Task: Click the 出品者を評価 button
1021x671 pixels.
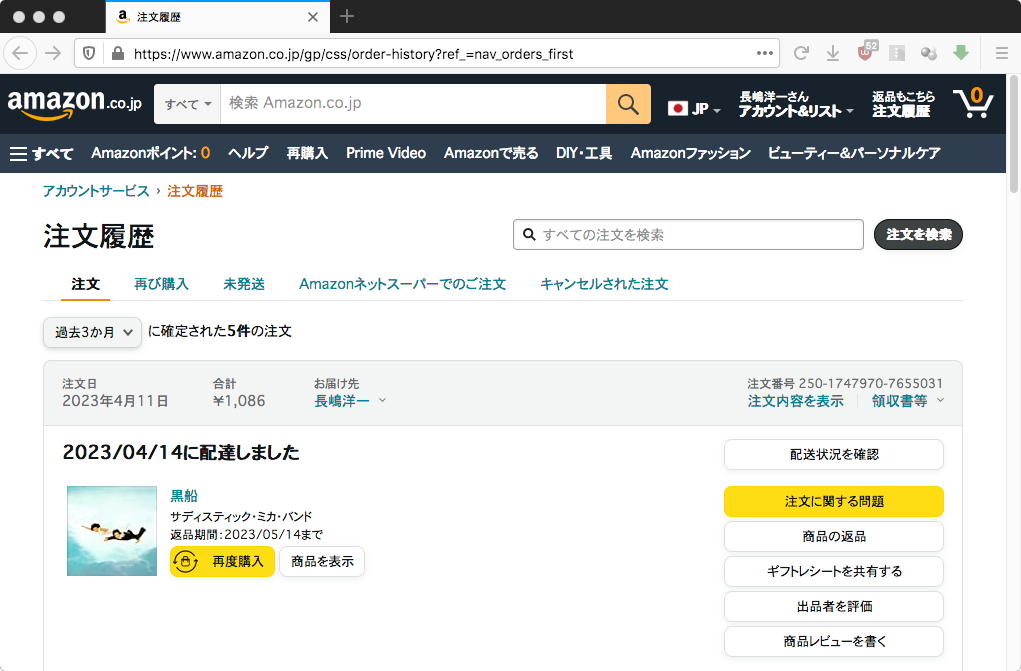Action: (833, 607)
